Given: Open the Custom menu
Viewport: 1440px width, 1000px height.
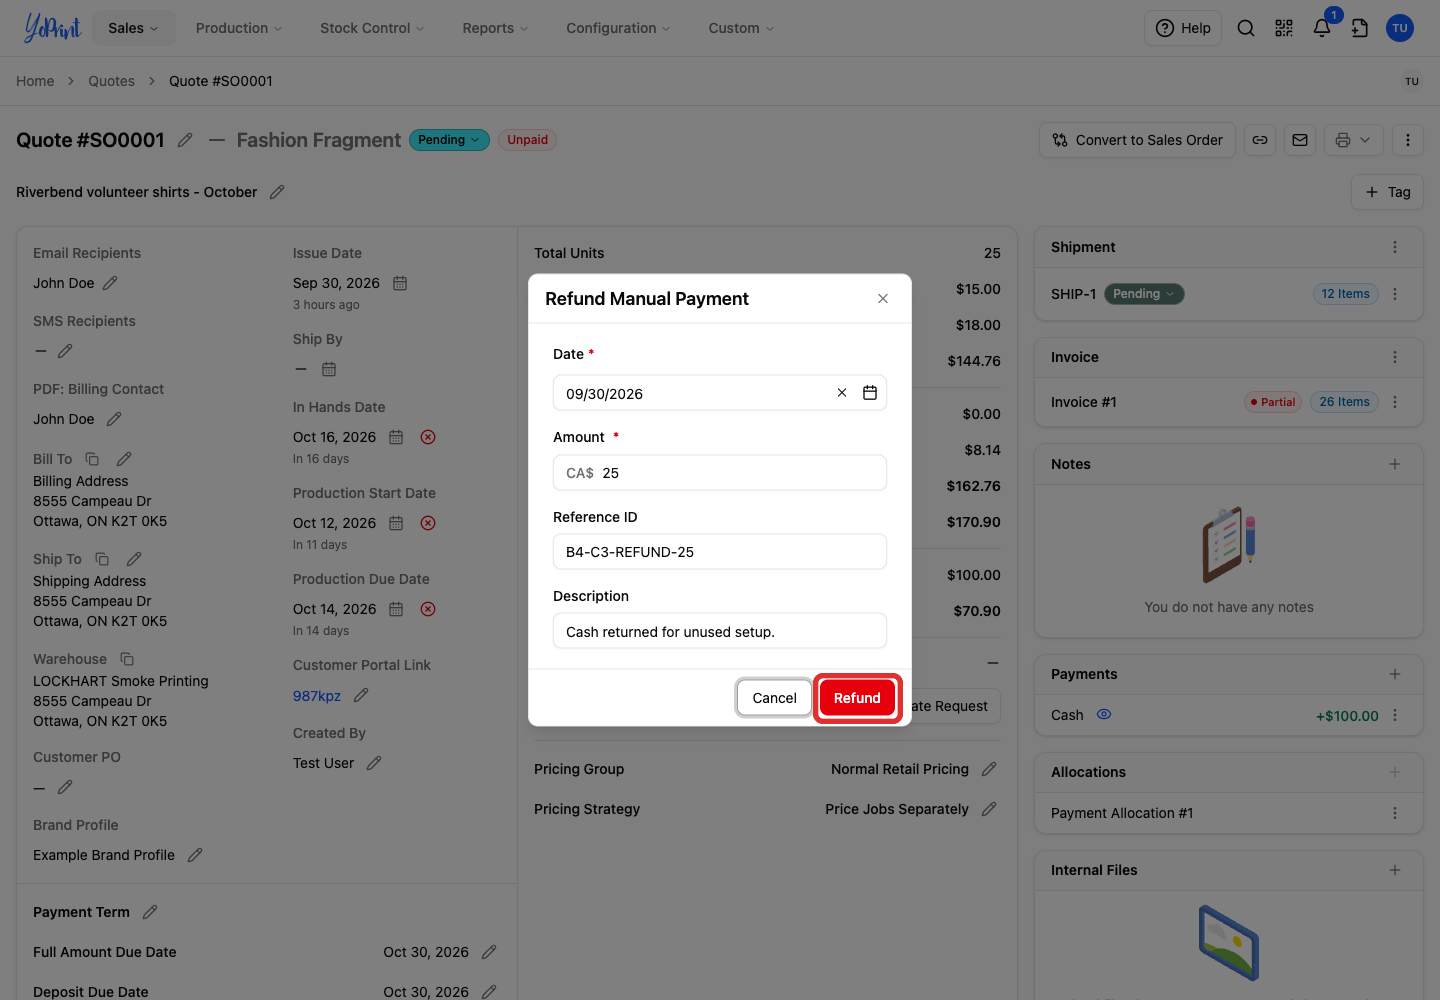Looking at the screenshot, I should (741, 28).
